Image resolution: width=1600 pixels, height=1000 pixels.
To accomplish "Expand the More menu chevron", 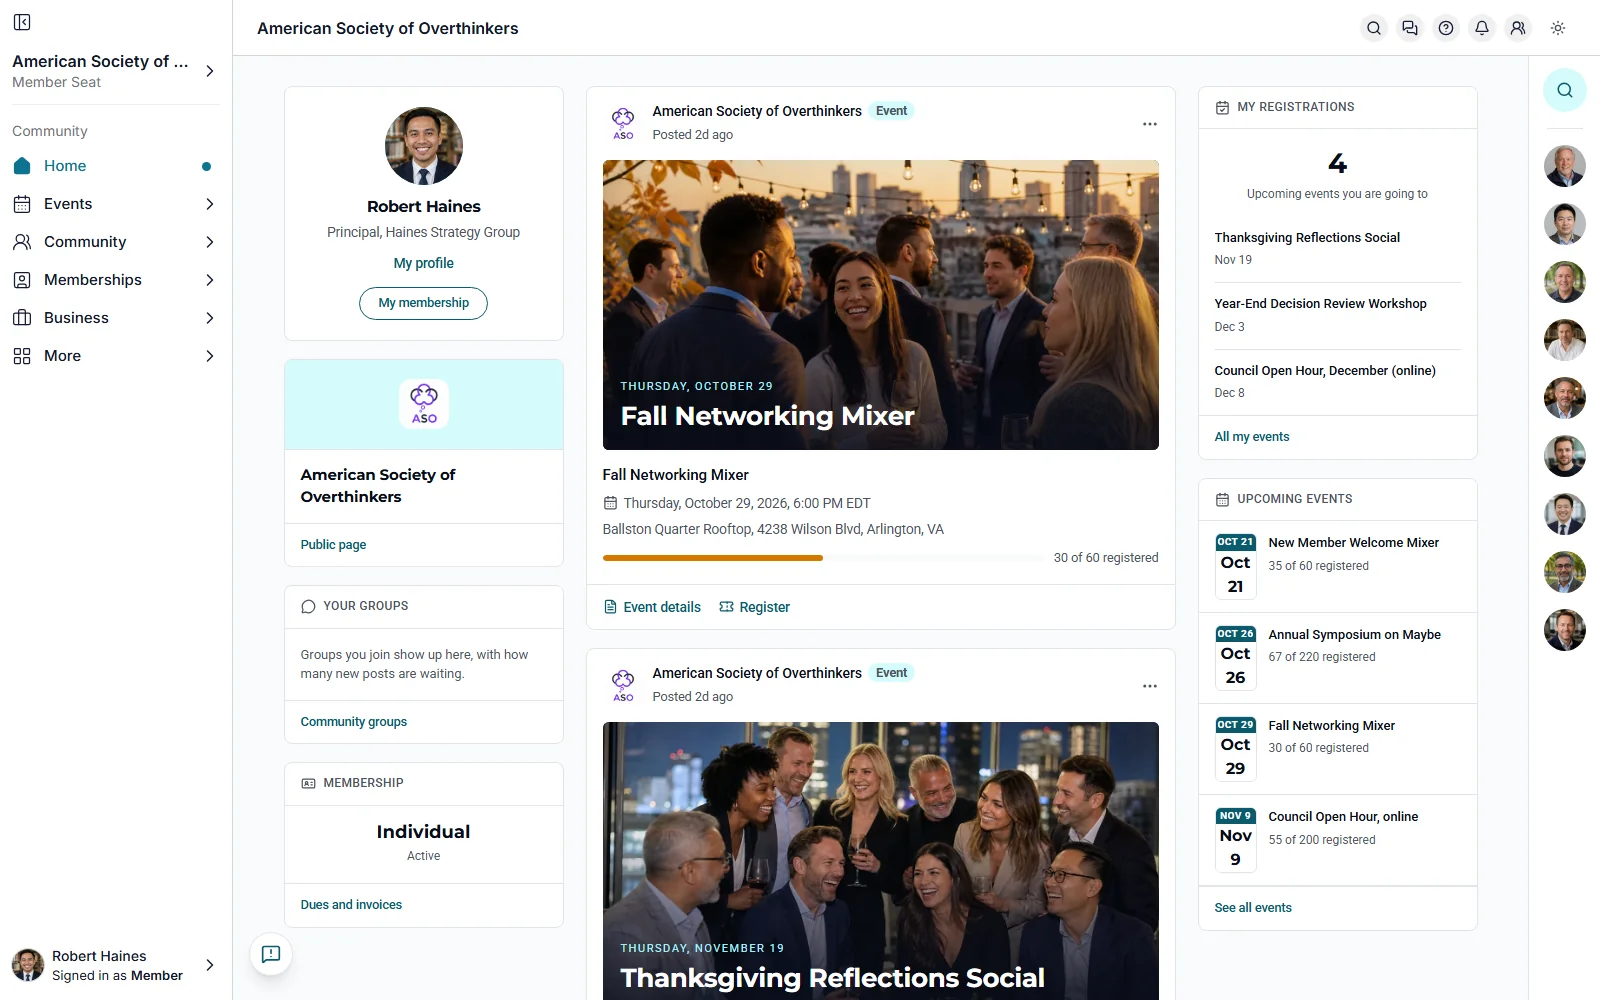I will [210, 356].
